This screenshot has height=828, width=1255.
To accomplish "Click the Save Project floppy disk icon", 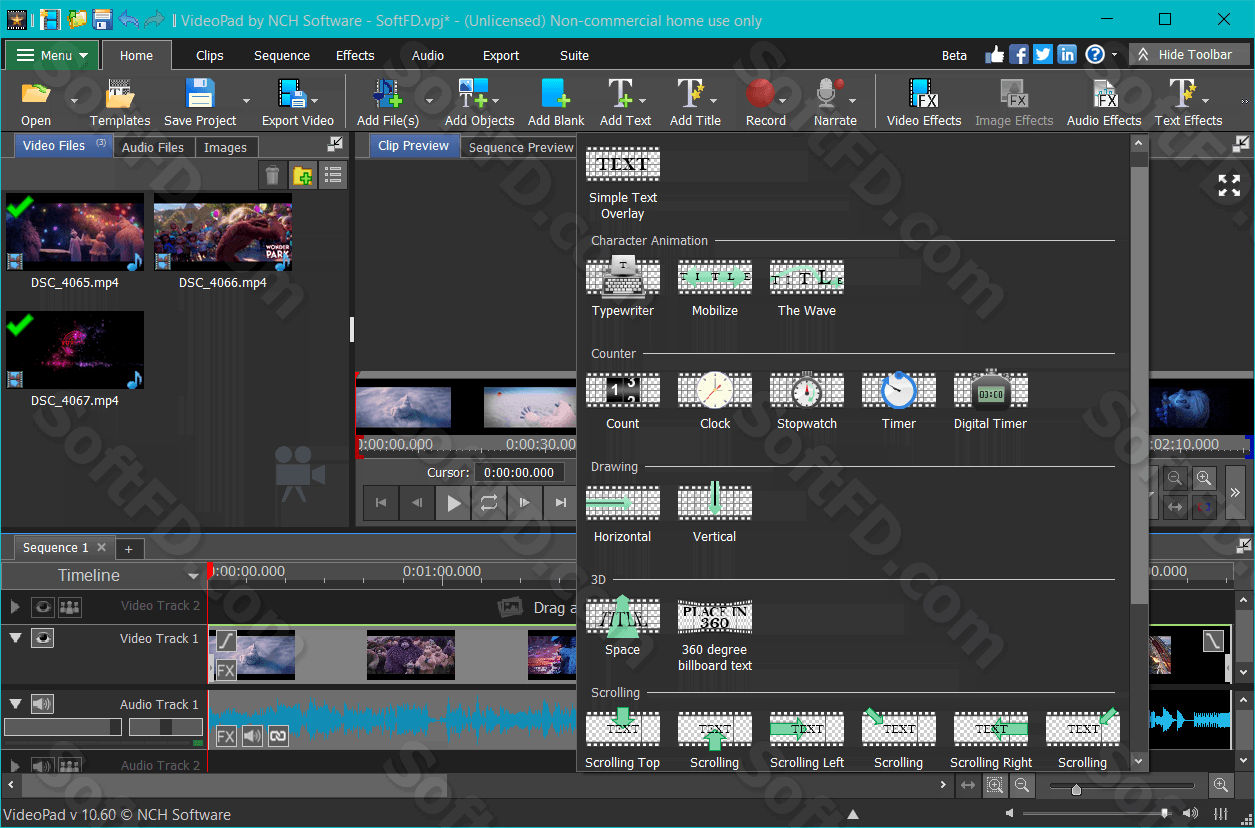I will click(200, 94).
